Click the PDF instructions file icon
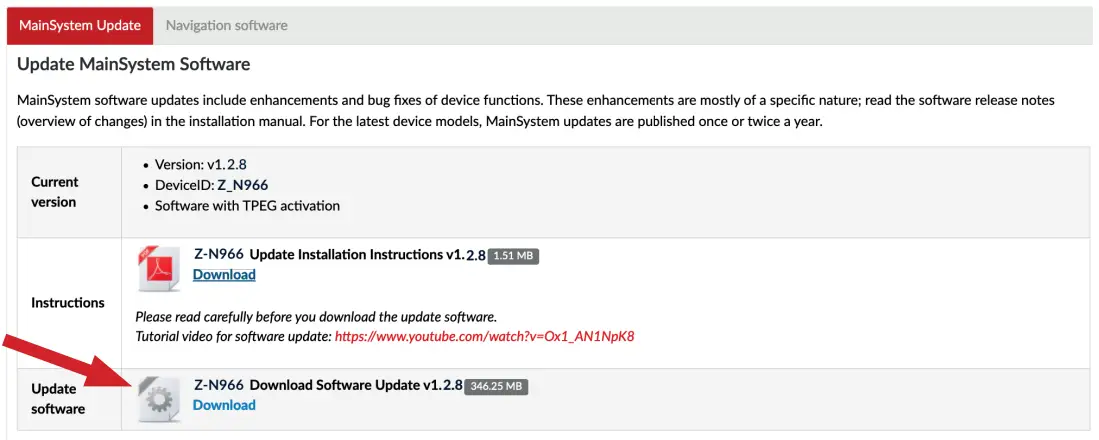 coord(158,269)
